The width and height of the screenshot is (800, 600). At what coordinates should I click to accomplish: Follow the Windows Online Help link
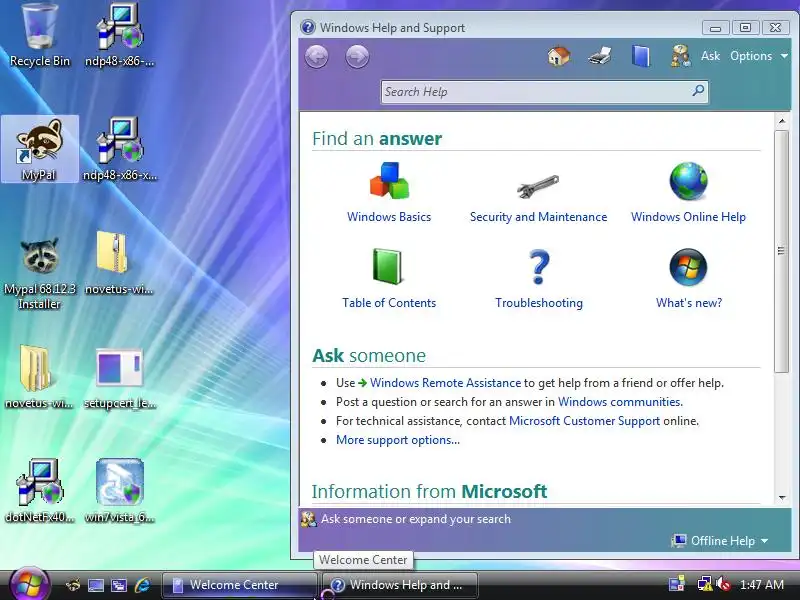(x=688, y=217)
